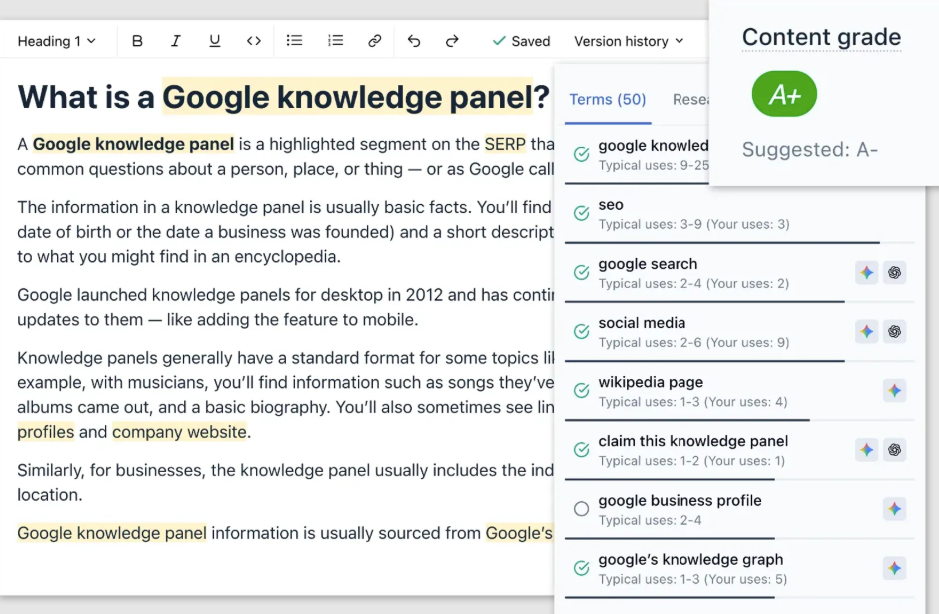Click Gemini sparkle for google business profile
939x614 pixels.
[x=894, y=509]
